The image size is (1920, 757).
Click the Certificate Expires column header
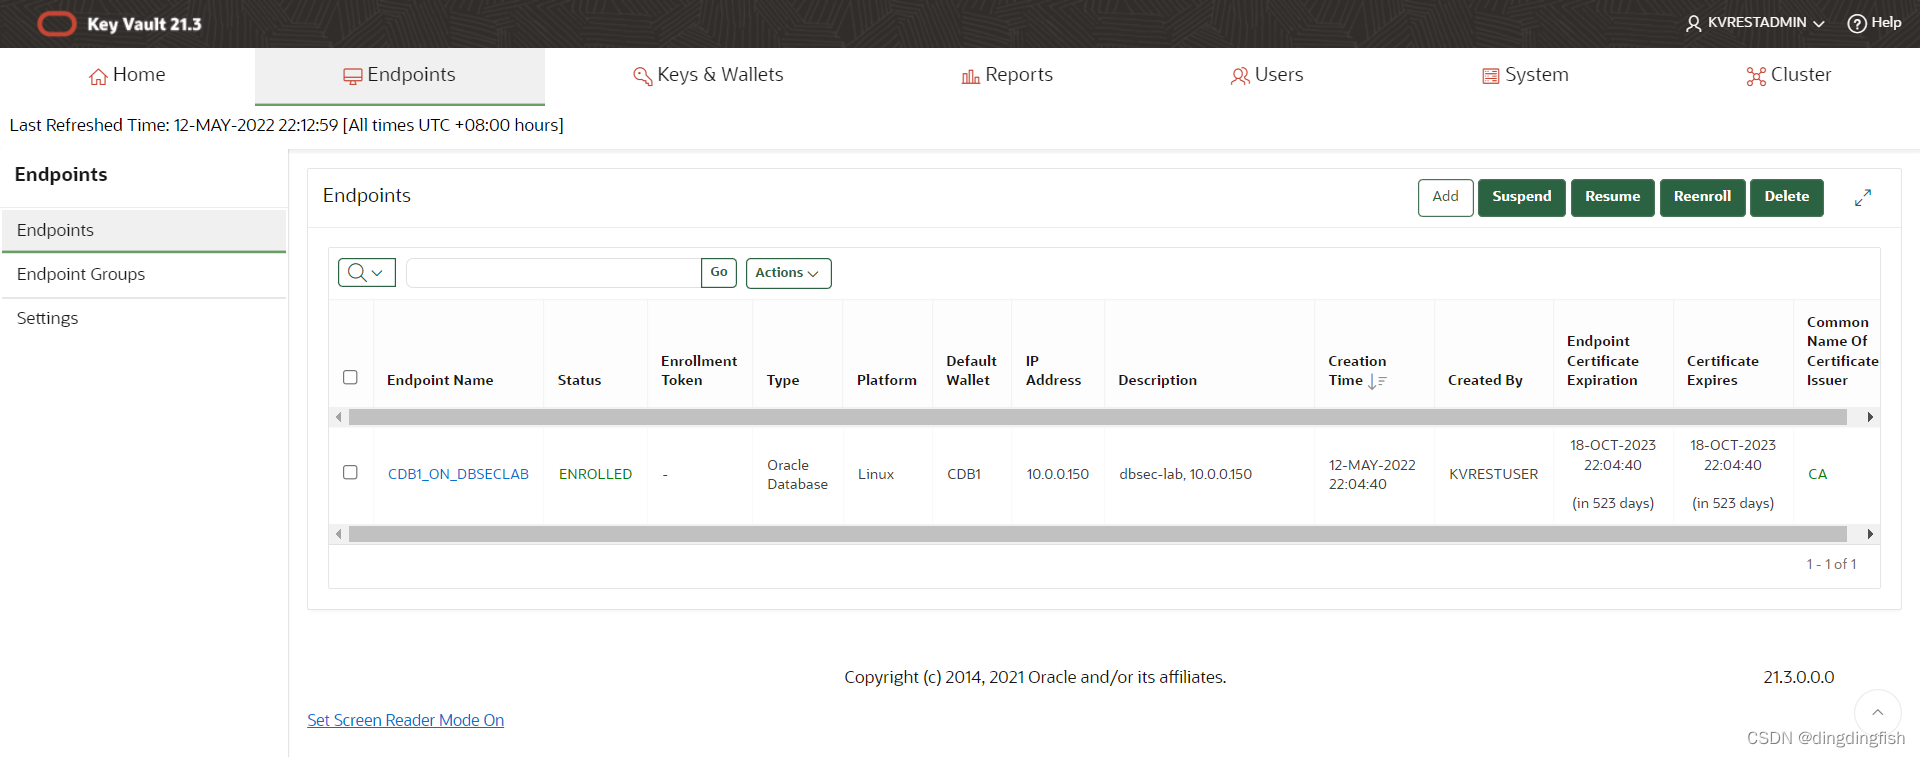[1722, 370]
